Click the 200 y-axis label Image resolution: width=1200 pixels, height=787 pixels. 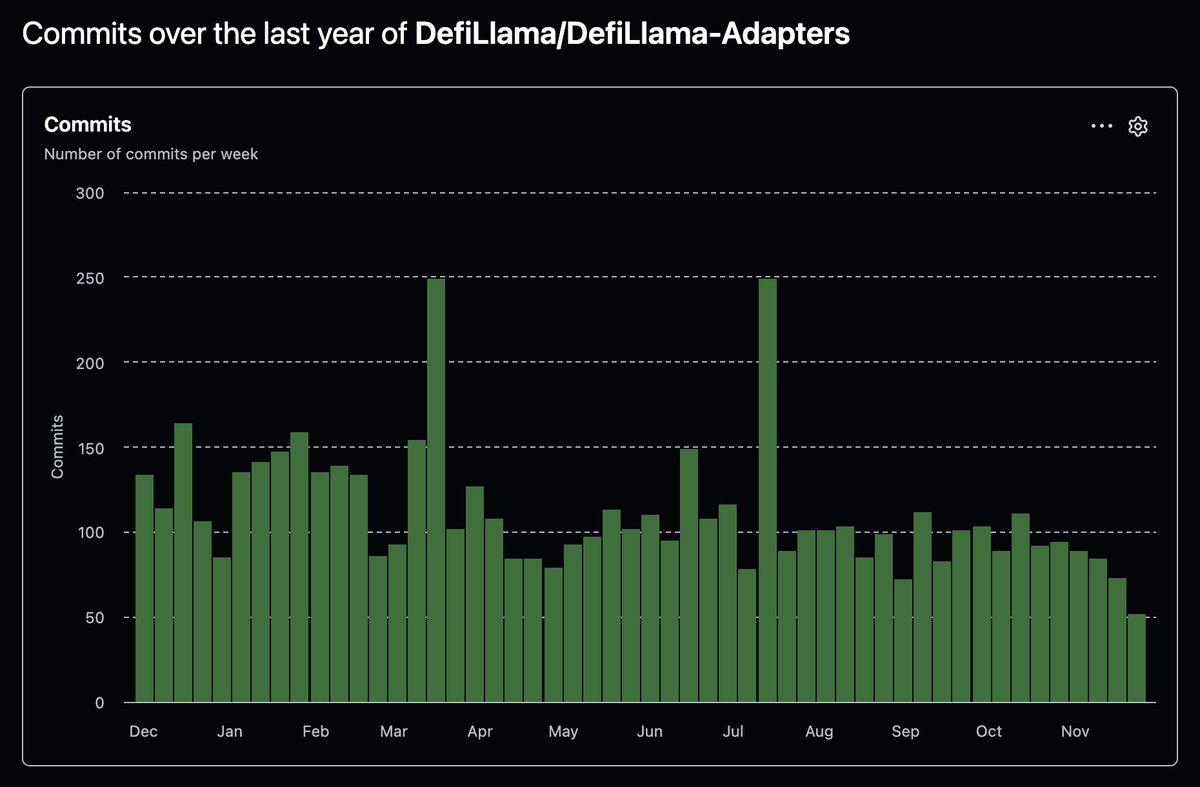pyautogui.click(x=90, y=362)
